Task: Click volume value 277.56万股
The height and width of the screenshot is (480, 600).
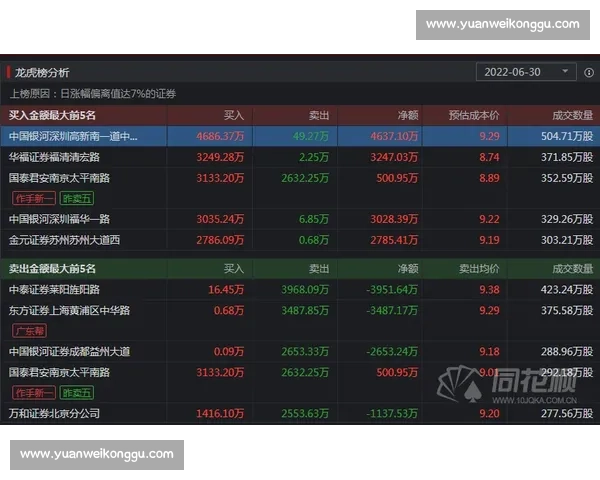Action: point(567,413)
